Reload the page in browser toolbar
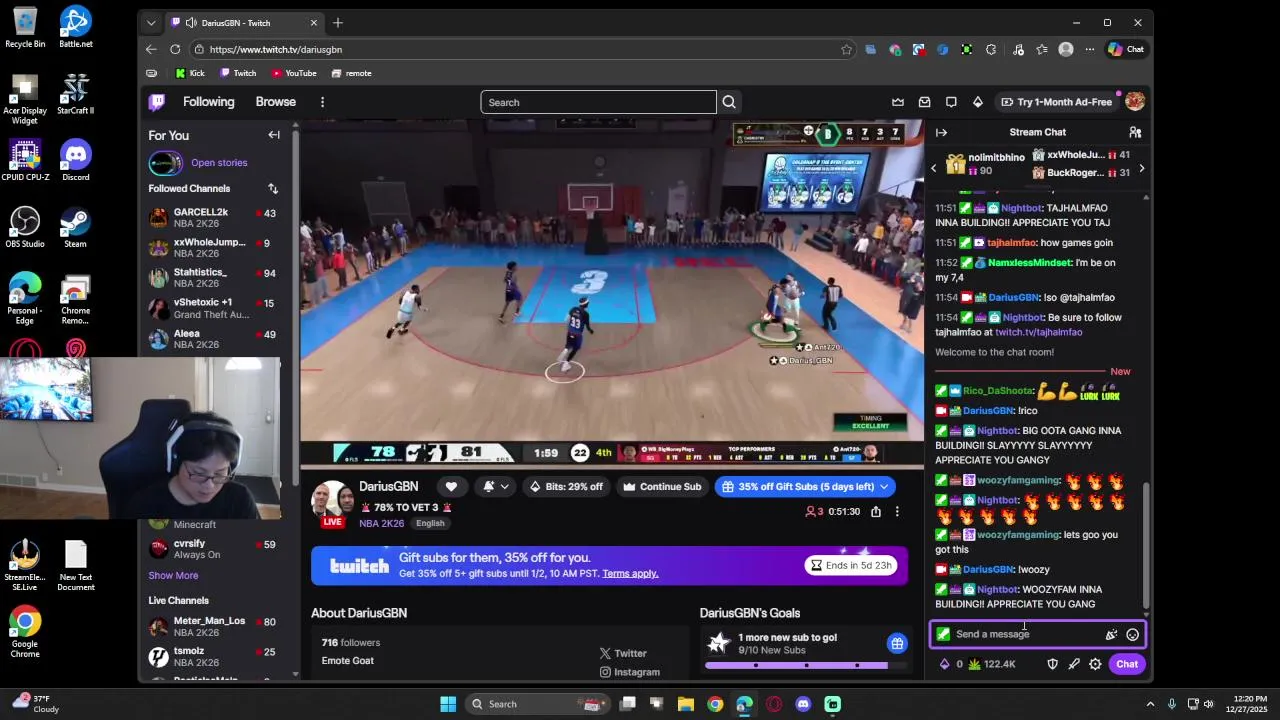The width and height of the screenshot is (1280, 720). click(x=175, y=49)
